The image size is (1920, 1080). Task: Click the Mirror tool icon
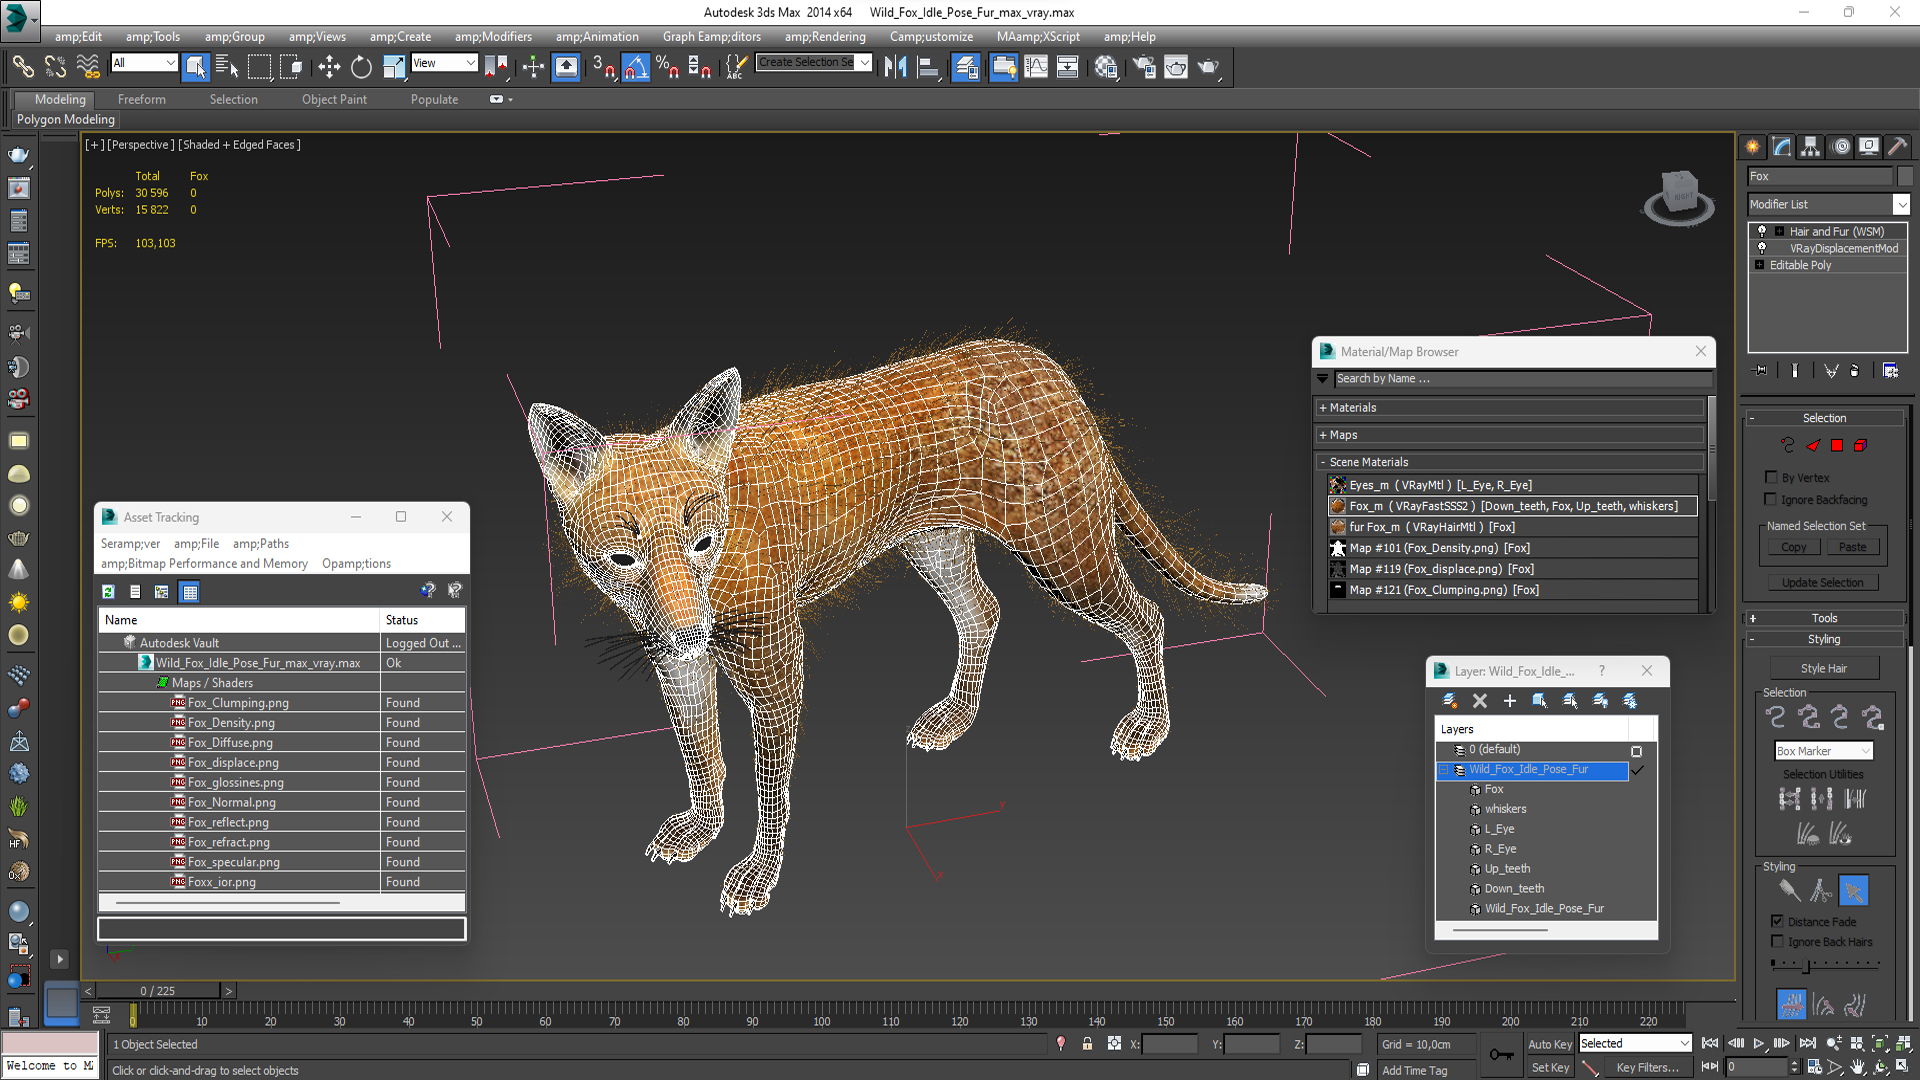click(x=895, y=67)
